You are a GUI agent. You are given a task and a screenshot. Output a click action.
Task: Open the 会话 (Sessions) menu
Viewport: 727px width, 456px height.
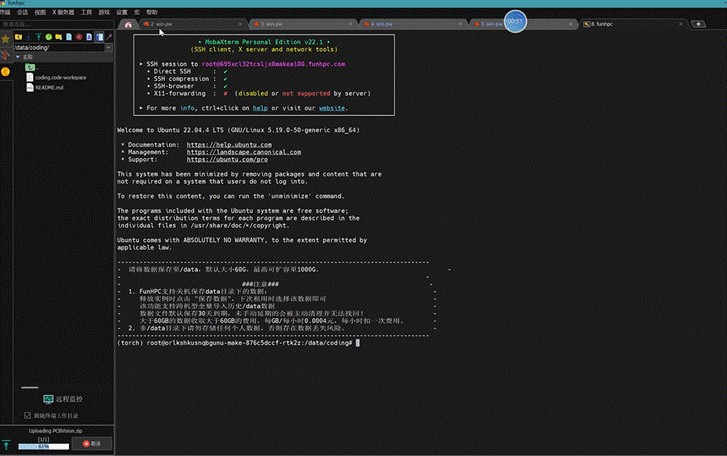22,12
